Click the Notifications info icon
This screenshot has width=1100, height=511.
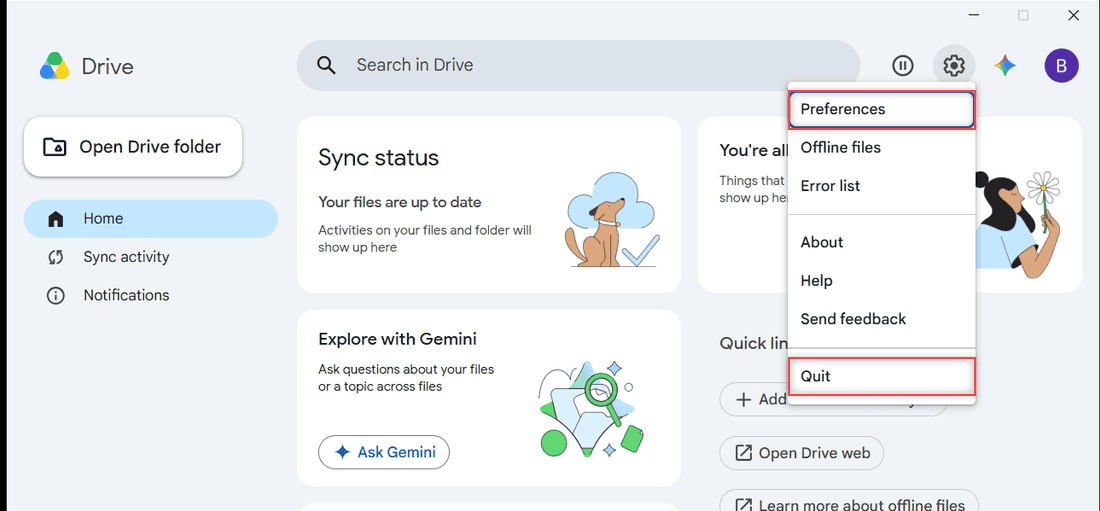coord(55,296)
